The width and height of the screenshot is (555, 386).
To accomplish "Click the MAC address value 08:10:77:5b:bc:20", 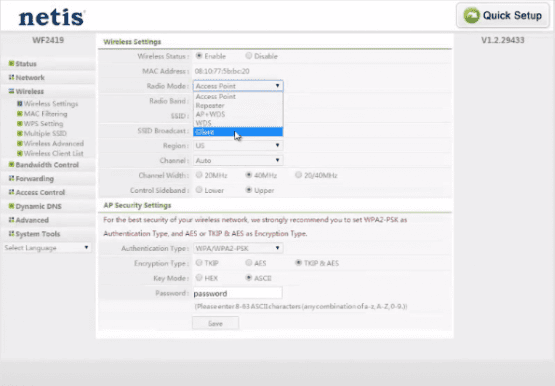I will point(222,71).
